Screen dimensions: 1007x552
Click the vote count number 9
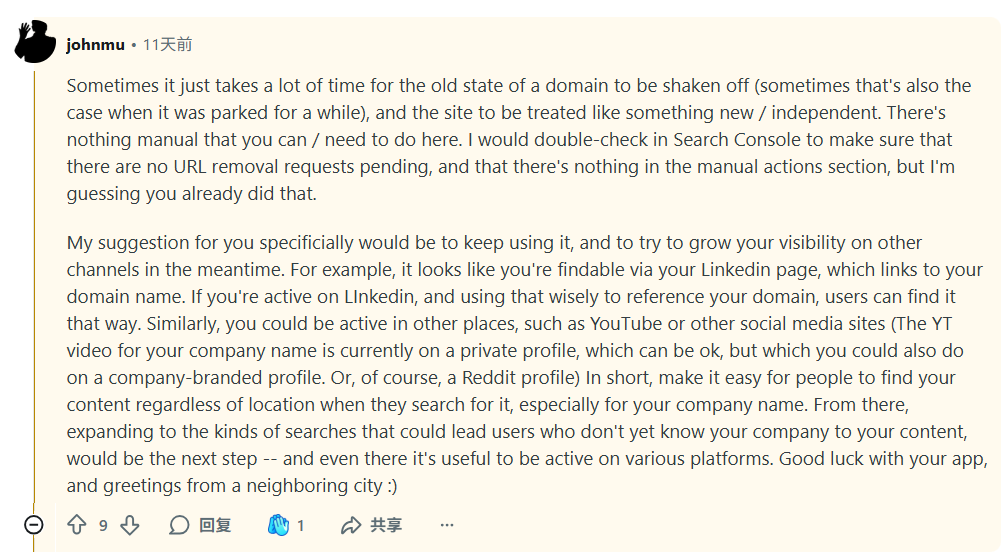point(103,525)
